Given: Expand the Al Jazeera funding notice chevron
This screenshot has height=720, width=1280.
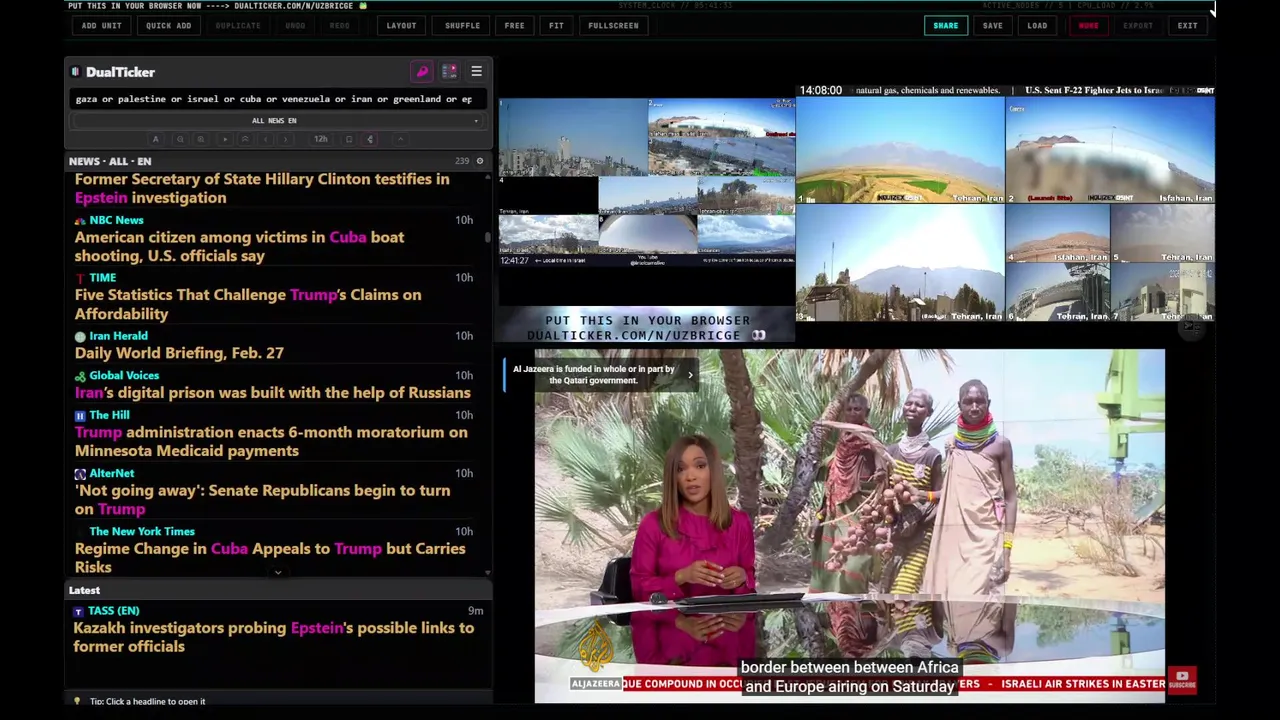Looking at the screenshot, I should click(x=690, y=375).
